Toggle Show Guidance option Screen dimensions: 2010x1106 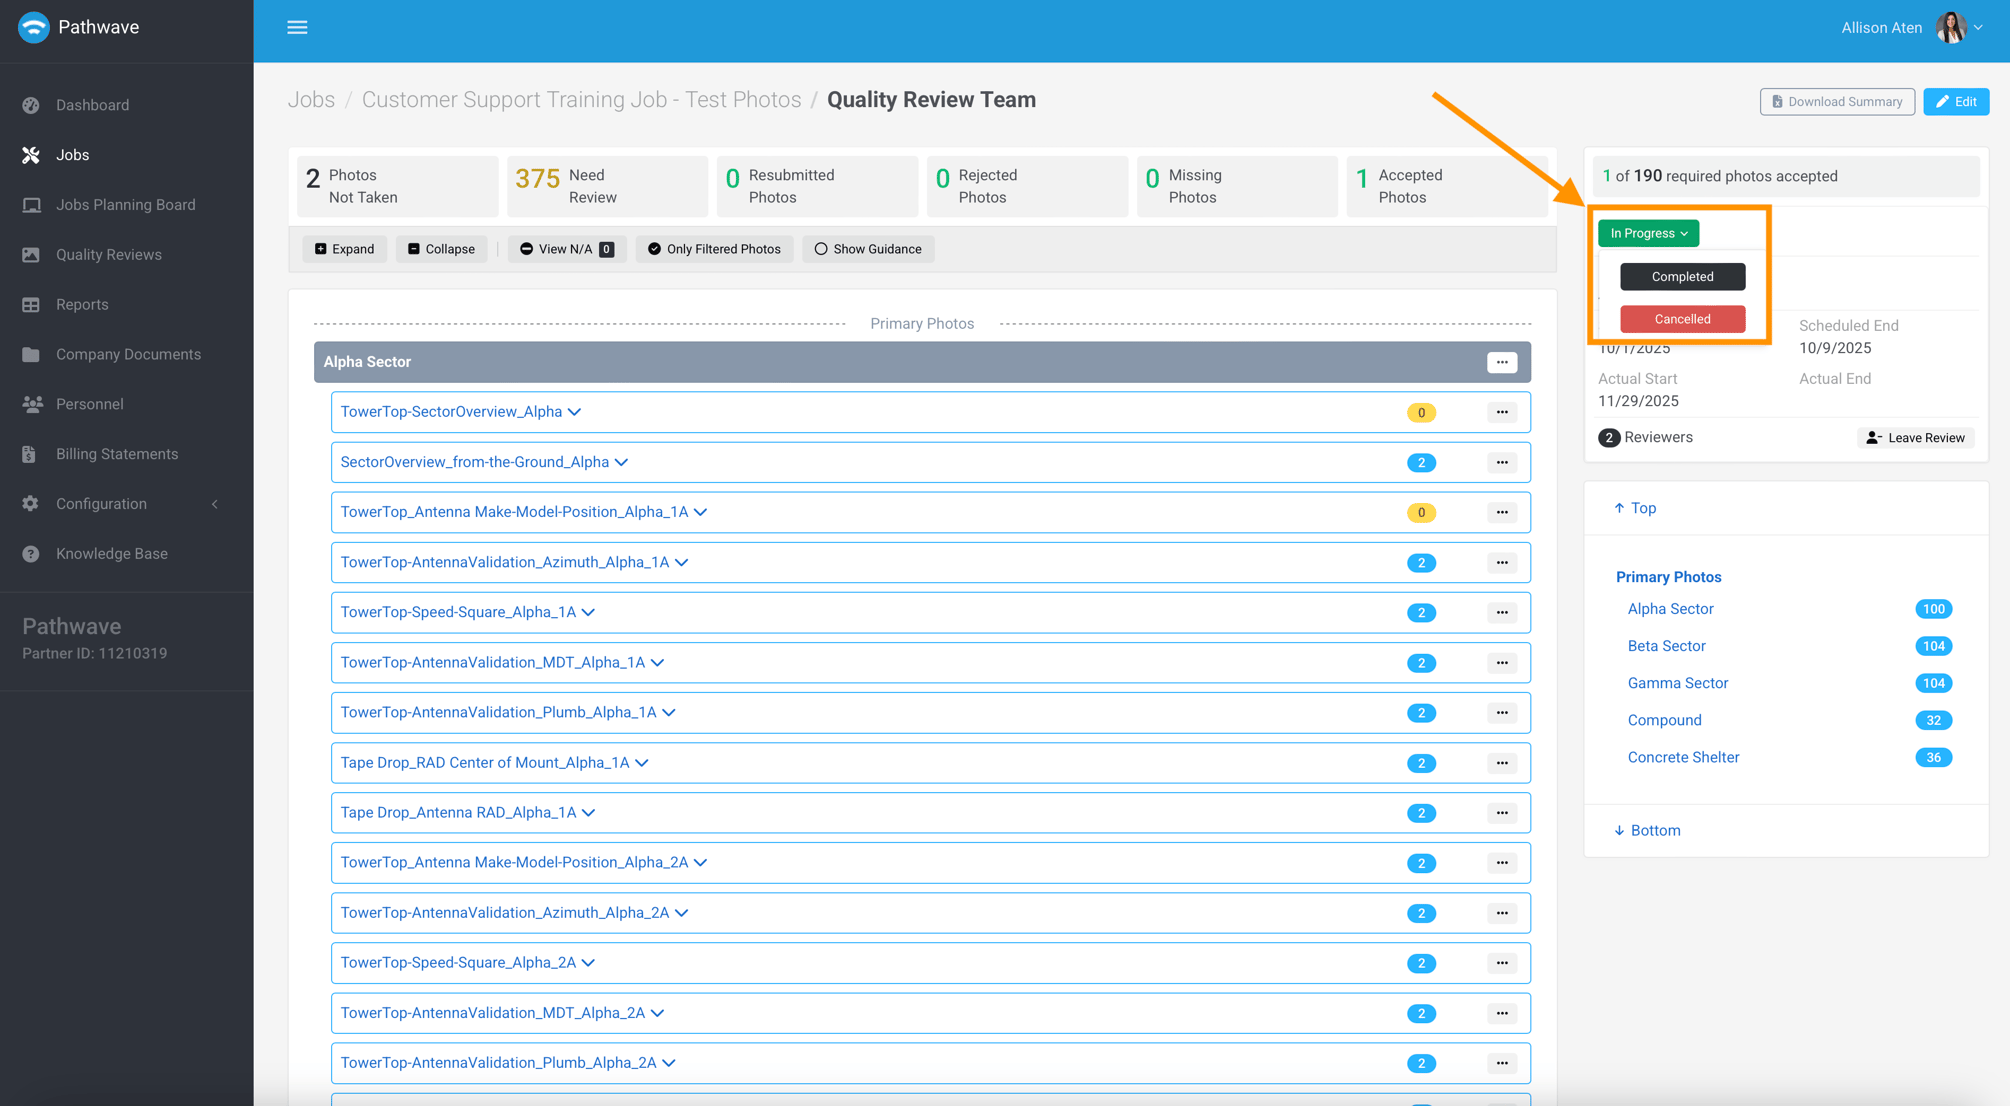pos(868,249)
